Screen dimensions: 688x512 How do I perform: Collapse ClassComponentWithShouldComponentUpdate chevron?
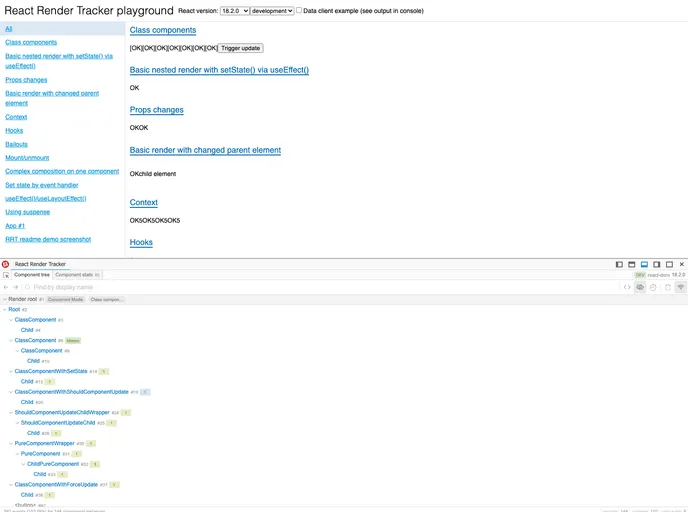[11, 392]
